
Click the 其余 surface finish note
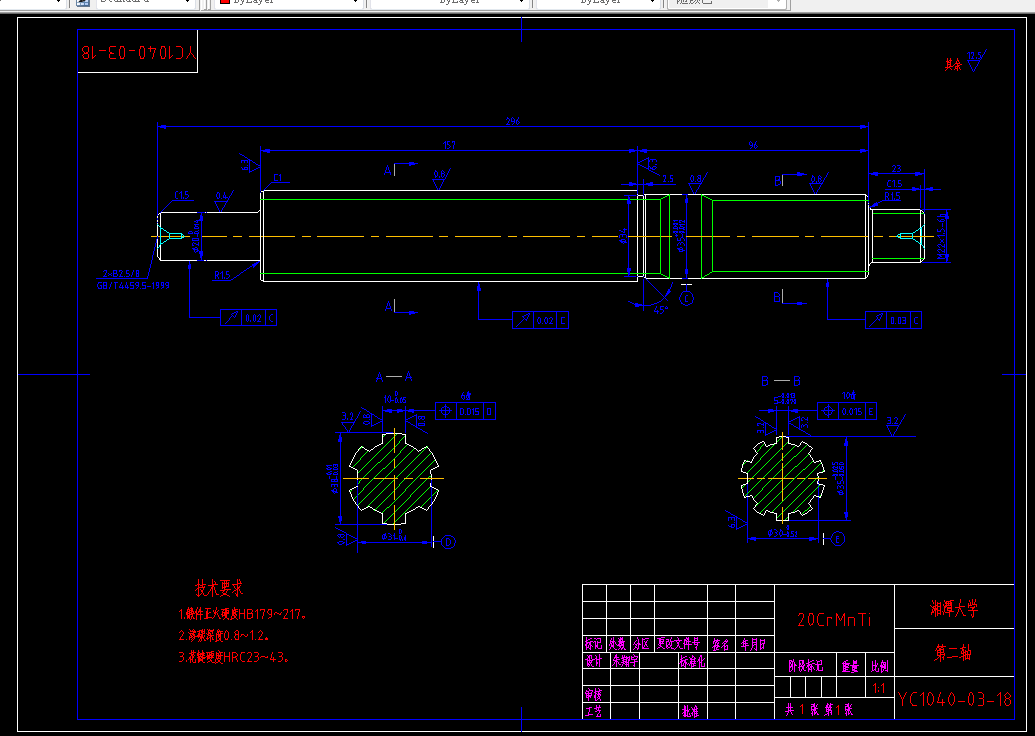click(952, 65)
